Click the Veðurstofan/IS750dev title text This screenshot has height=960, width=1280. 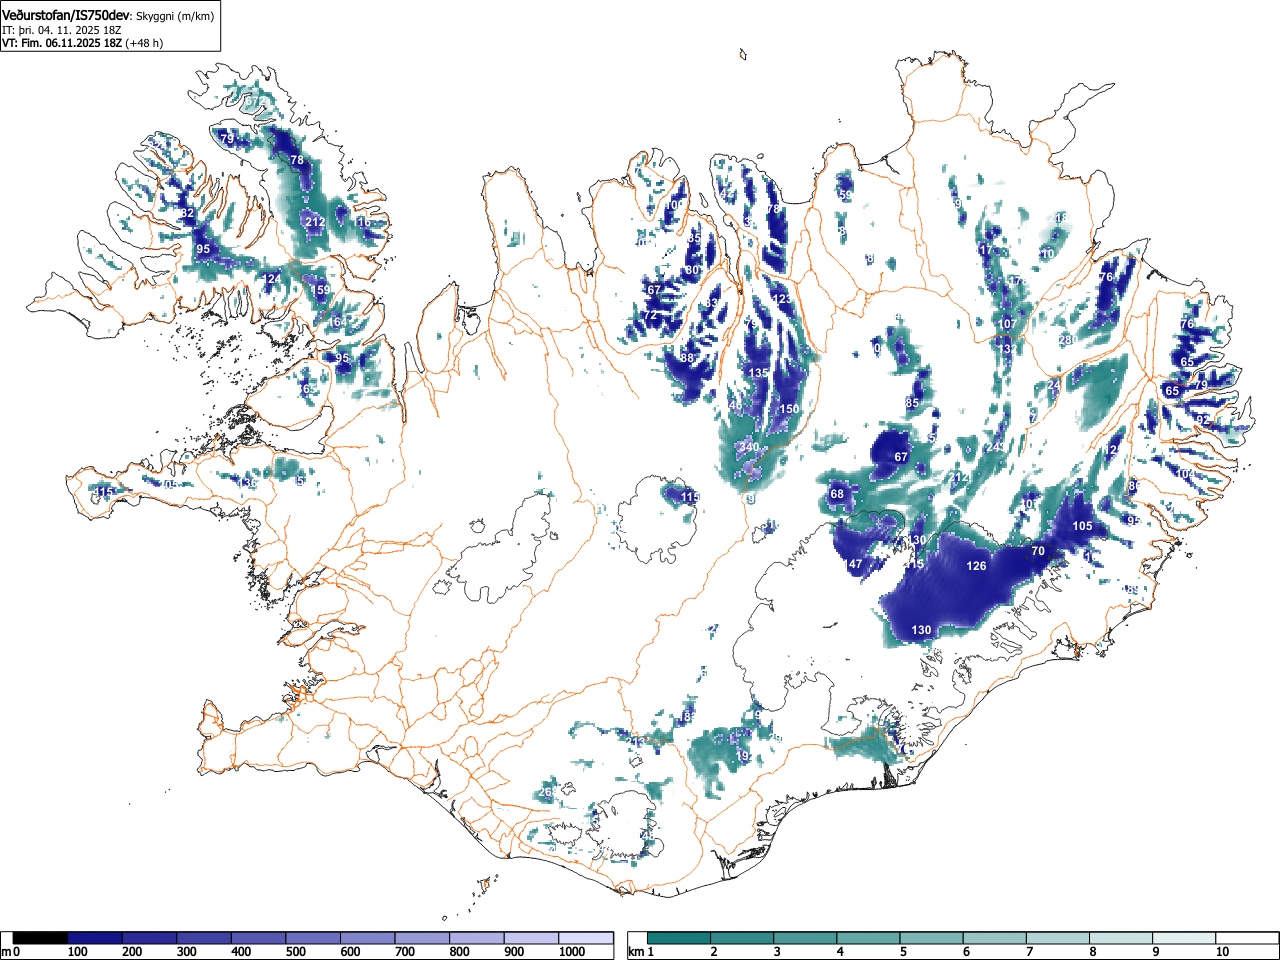[x=66, y=15]
